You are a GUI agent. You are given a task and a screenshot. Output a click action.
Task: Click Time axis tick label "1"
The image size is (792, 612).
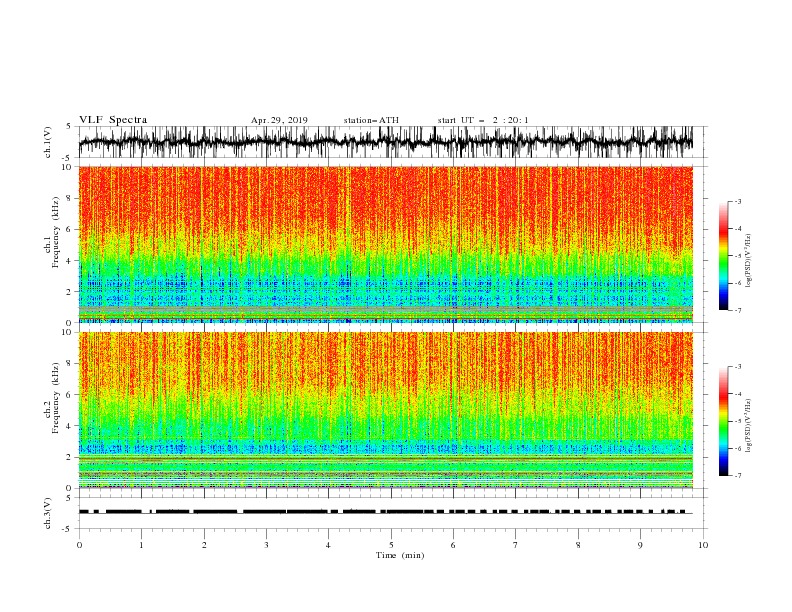pos(142,545)
